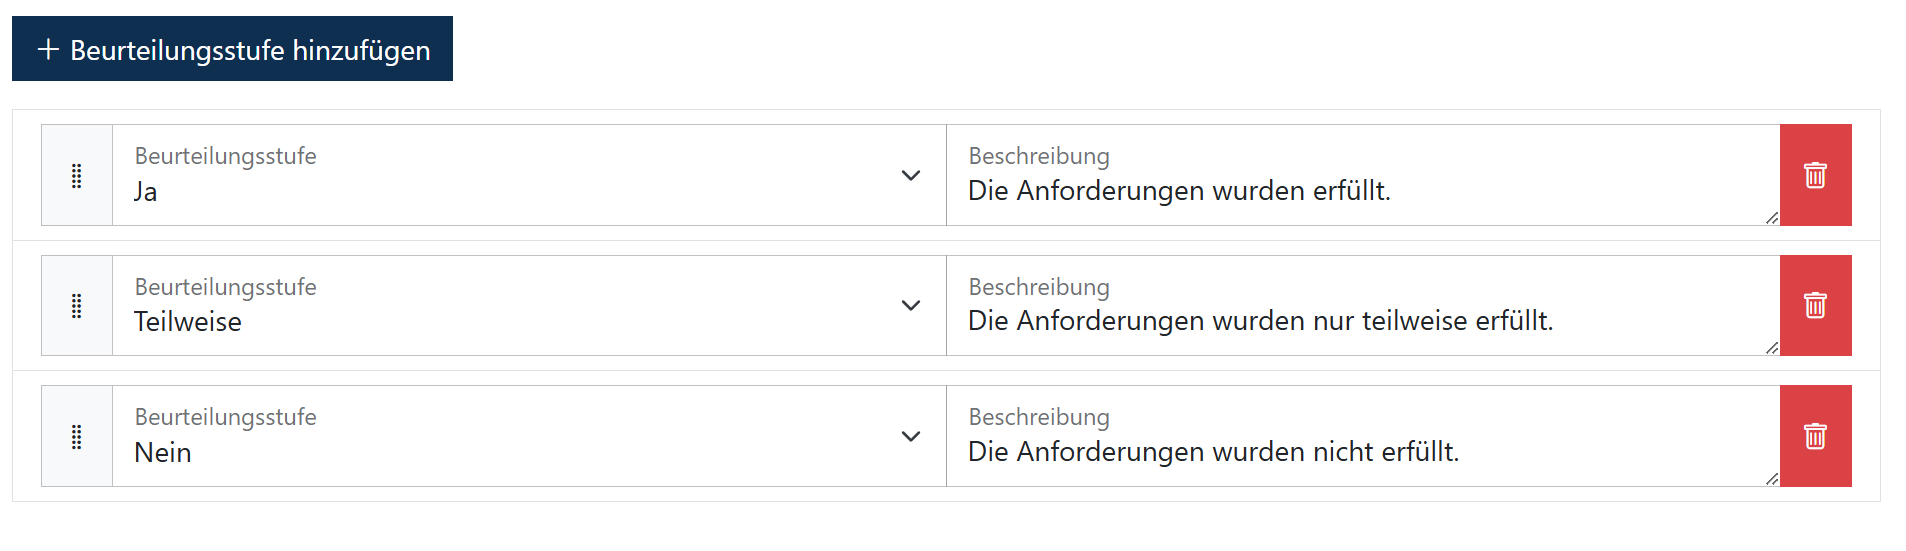Delete the Nein assessment level row
The width and height of the screenshot is (1906, 551).
[x=1815, y=436]
